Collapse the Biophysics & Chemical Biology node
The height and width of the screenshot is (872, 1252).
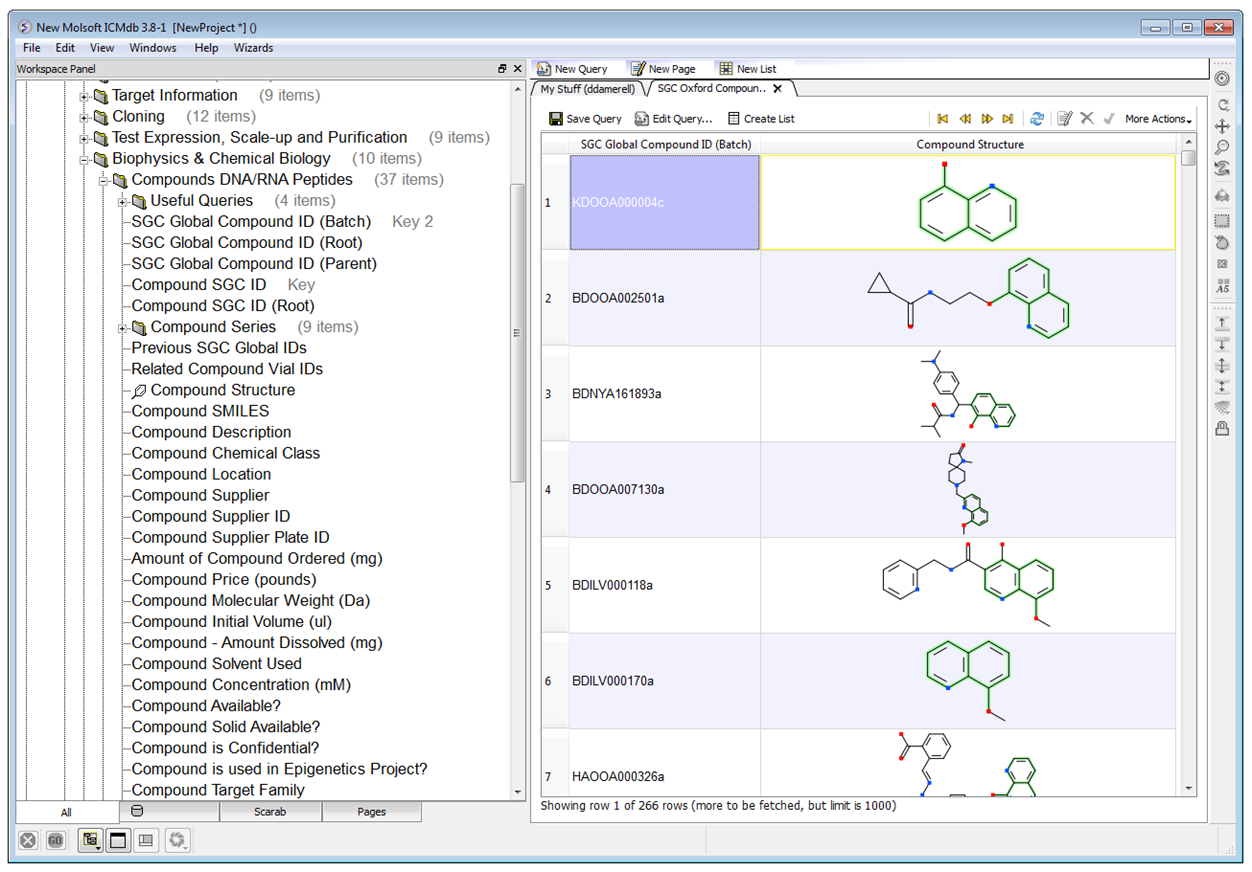click(85, 159)
